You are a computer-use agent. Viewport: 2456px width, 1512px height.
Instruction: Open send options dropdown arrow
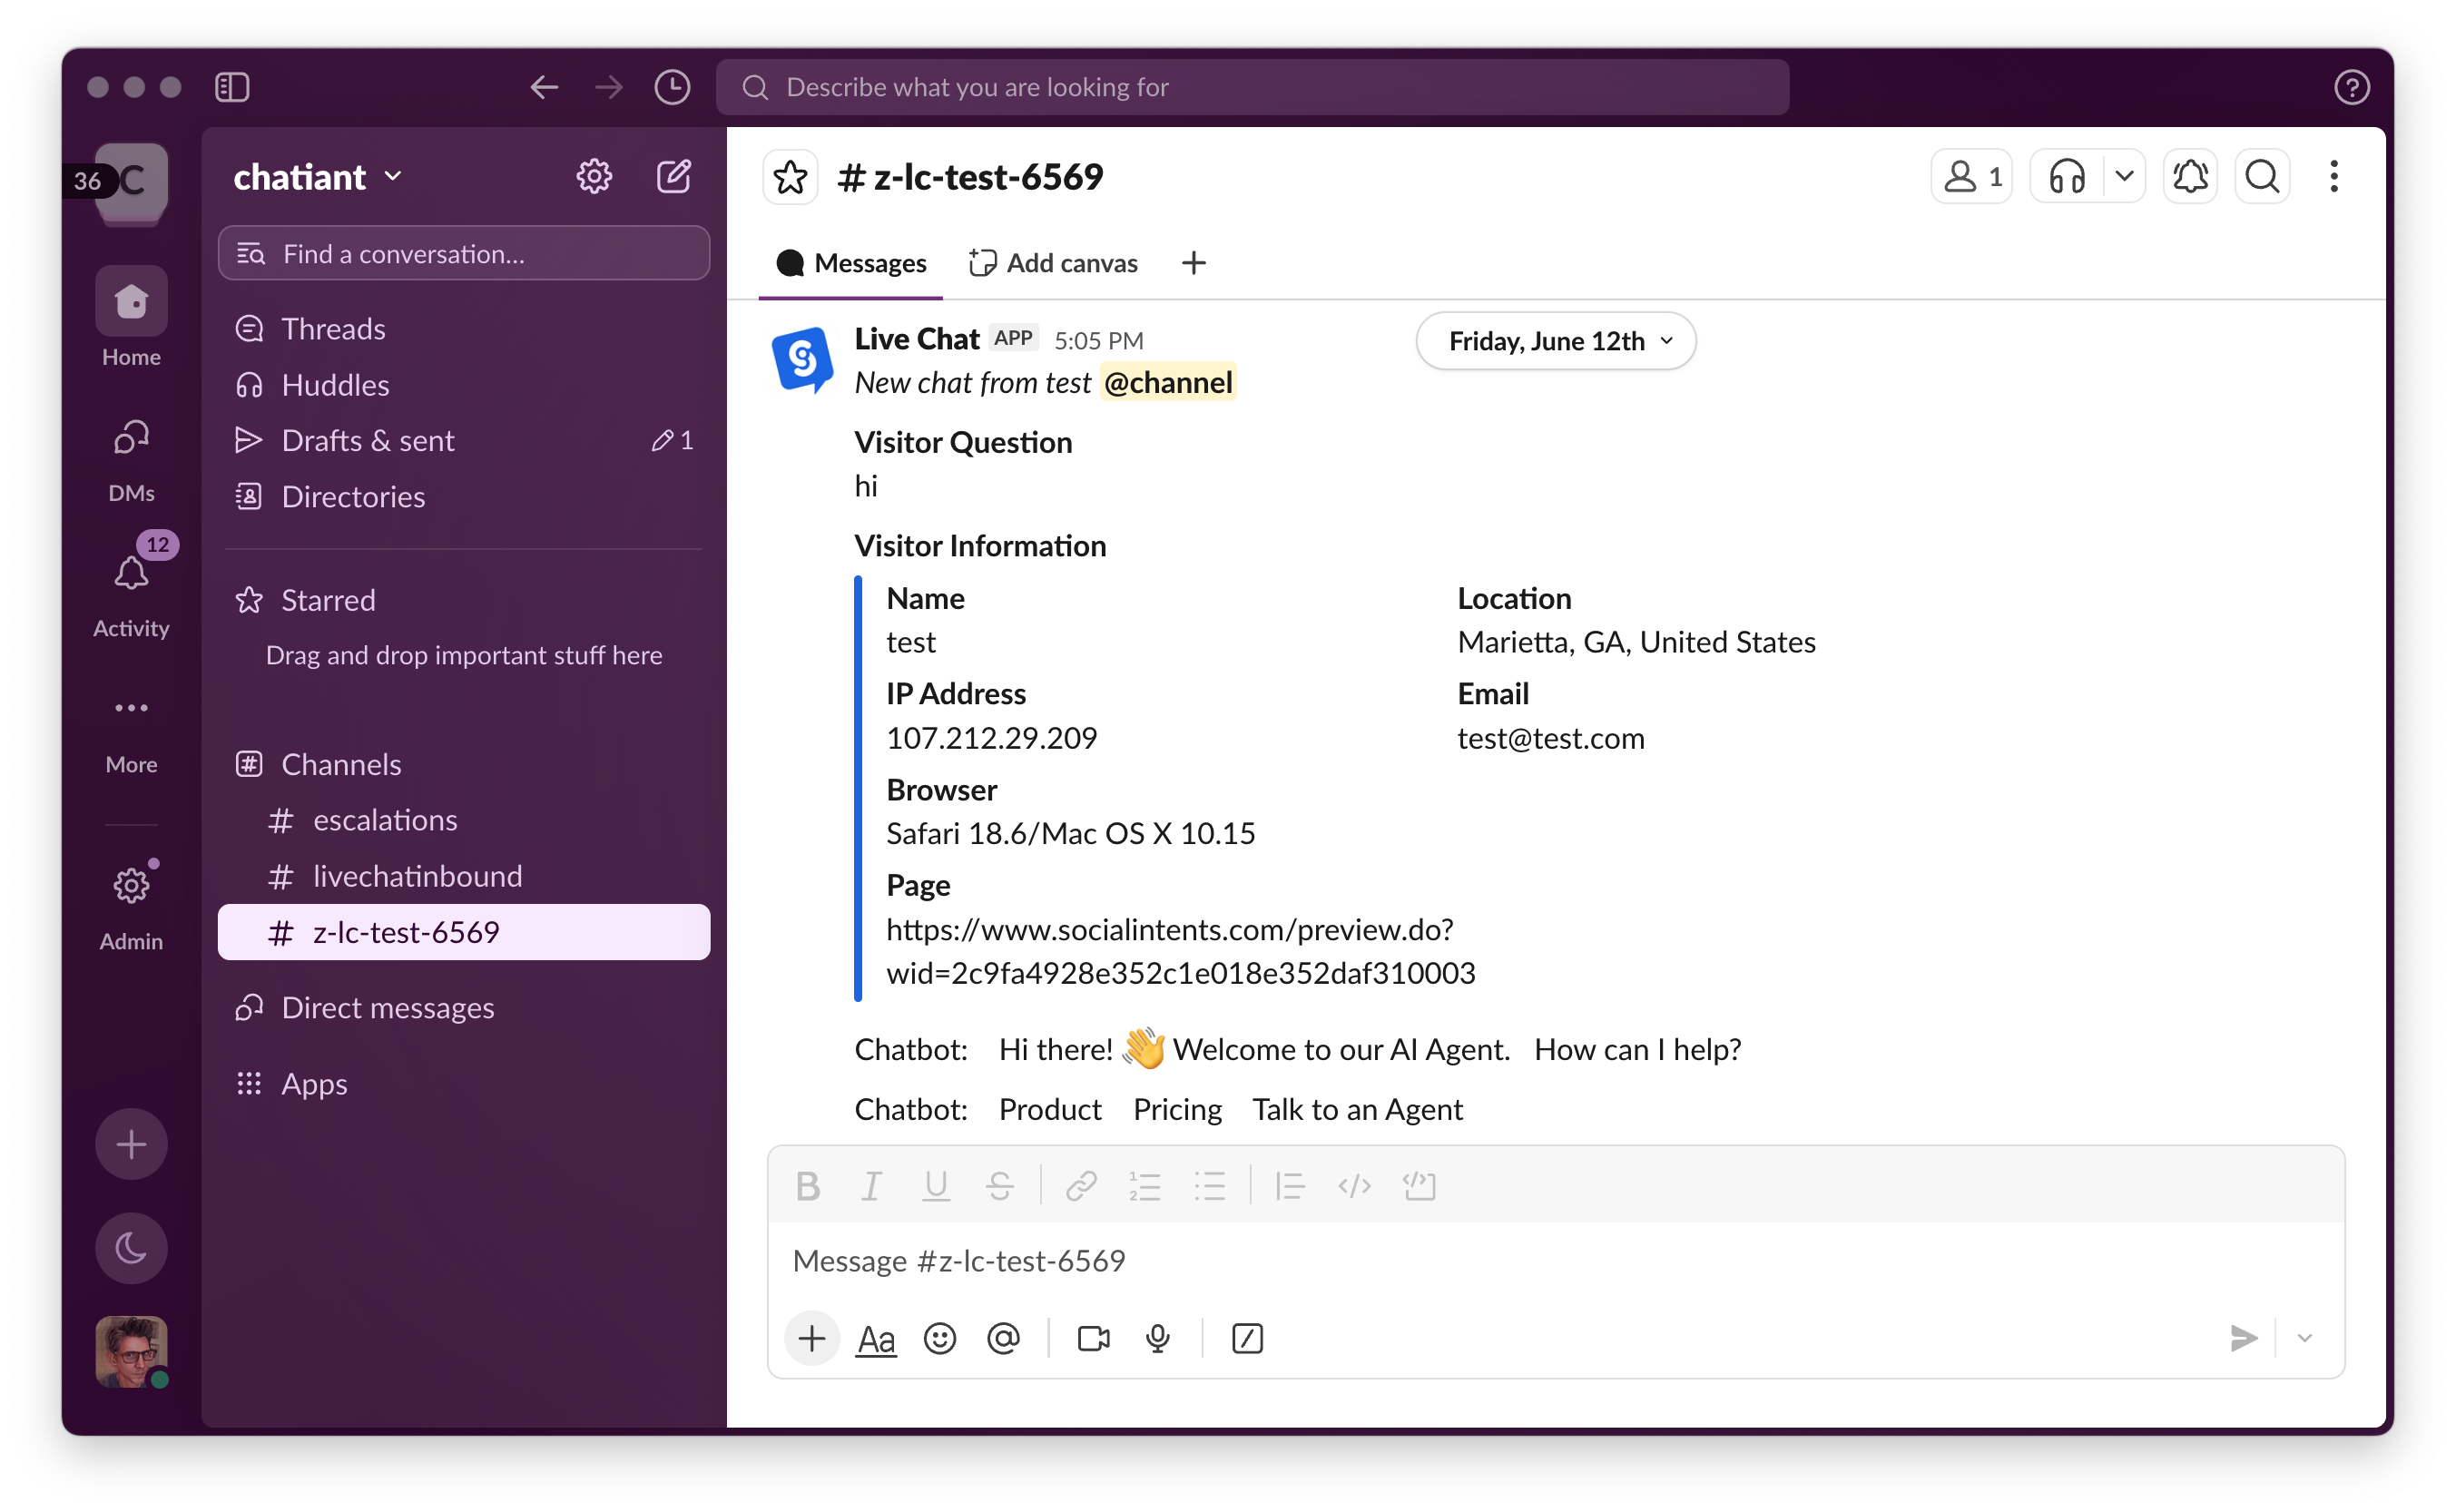point(2304,1338)
